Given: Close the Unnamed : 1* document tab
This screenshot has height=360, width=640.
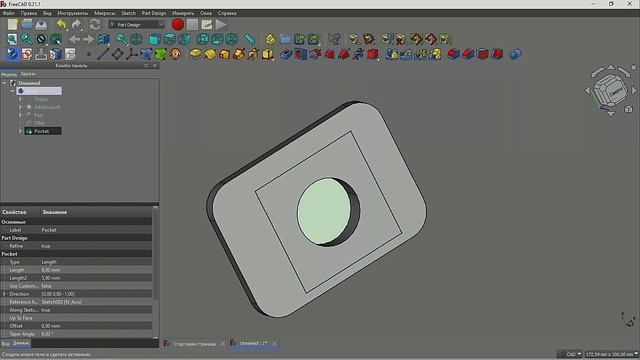Looking at the screenshot, I should click(x=275, y=344).
